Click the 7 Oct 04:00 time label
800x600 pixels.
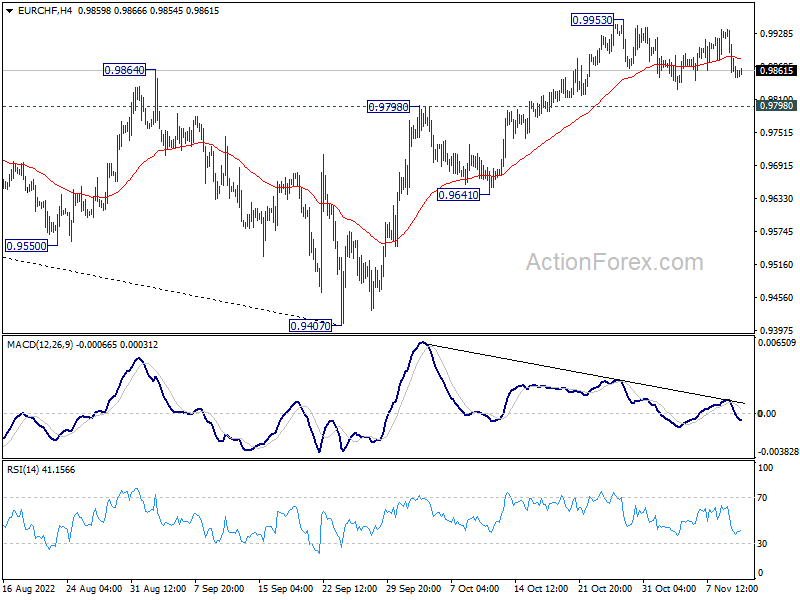(x=474, y=588)
